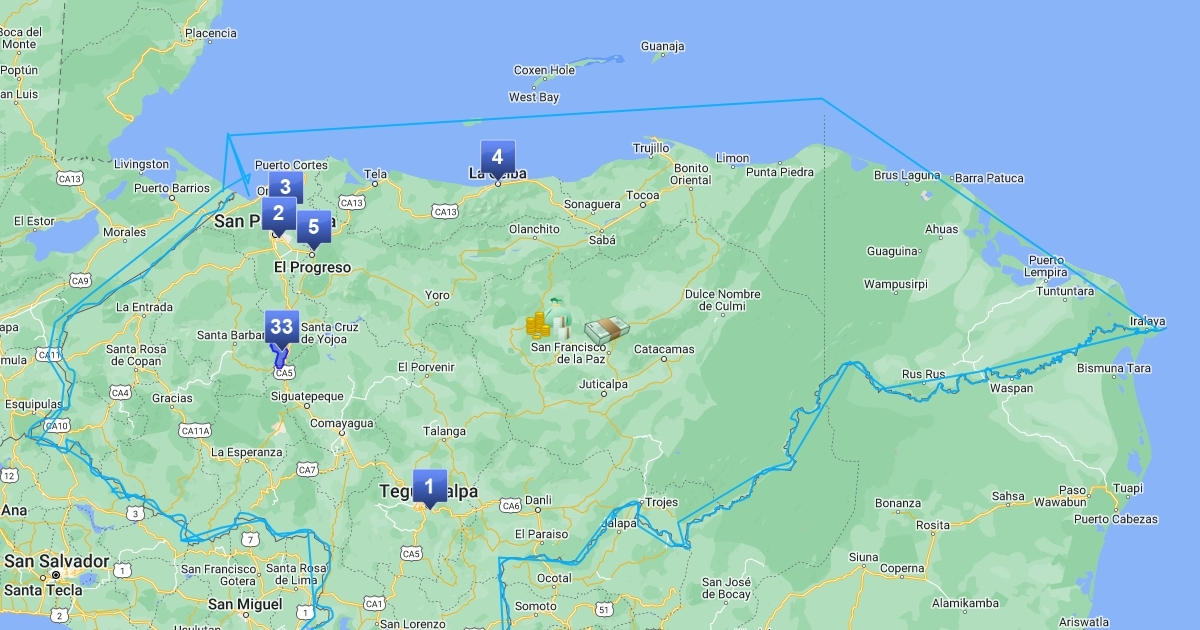1200x630 pixels.
Task: Click the Catacamas city label
Action: 664,350
